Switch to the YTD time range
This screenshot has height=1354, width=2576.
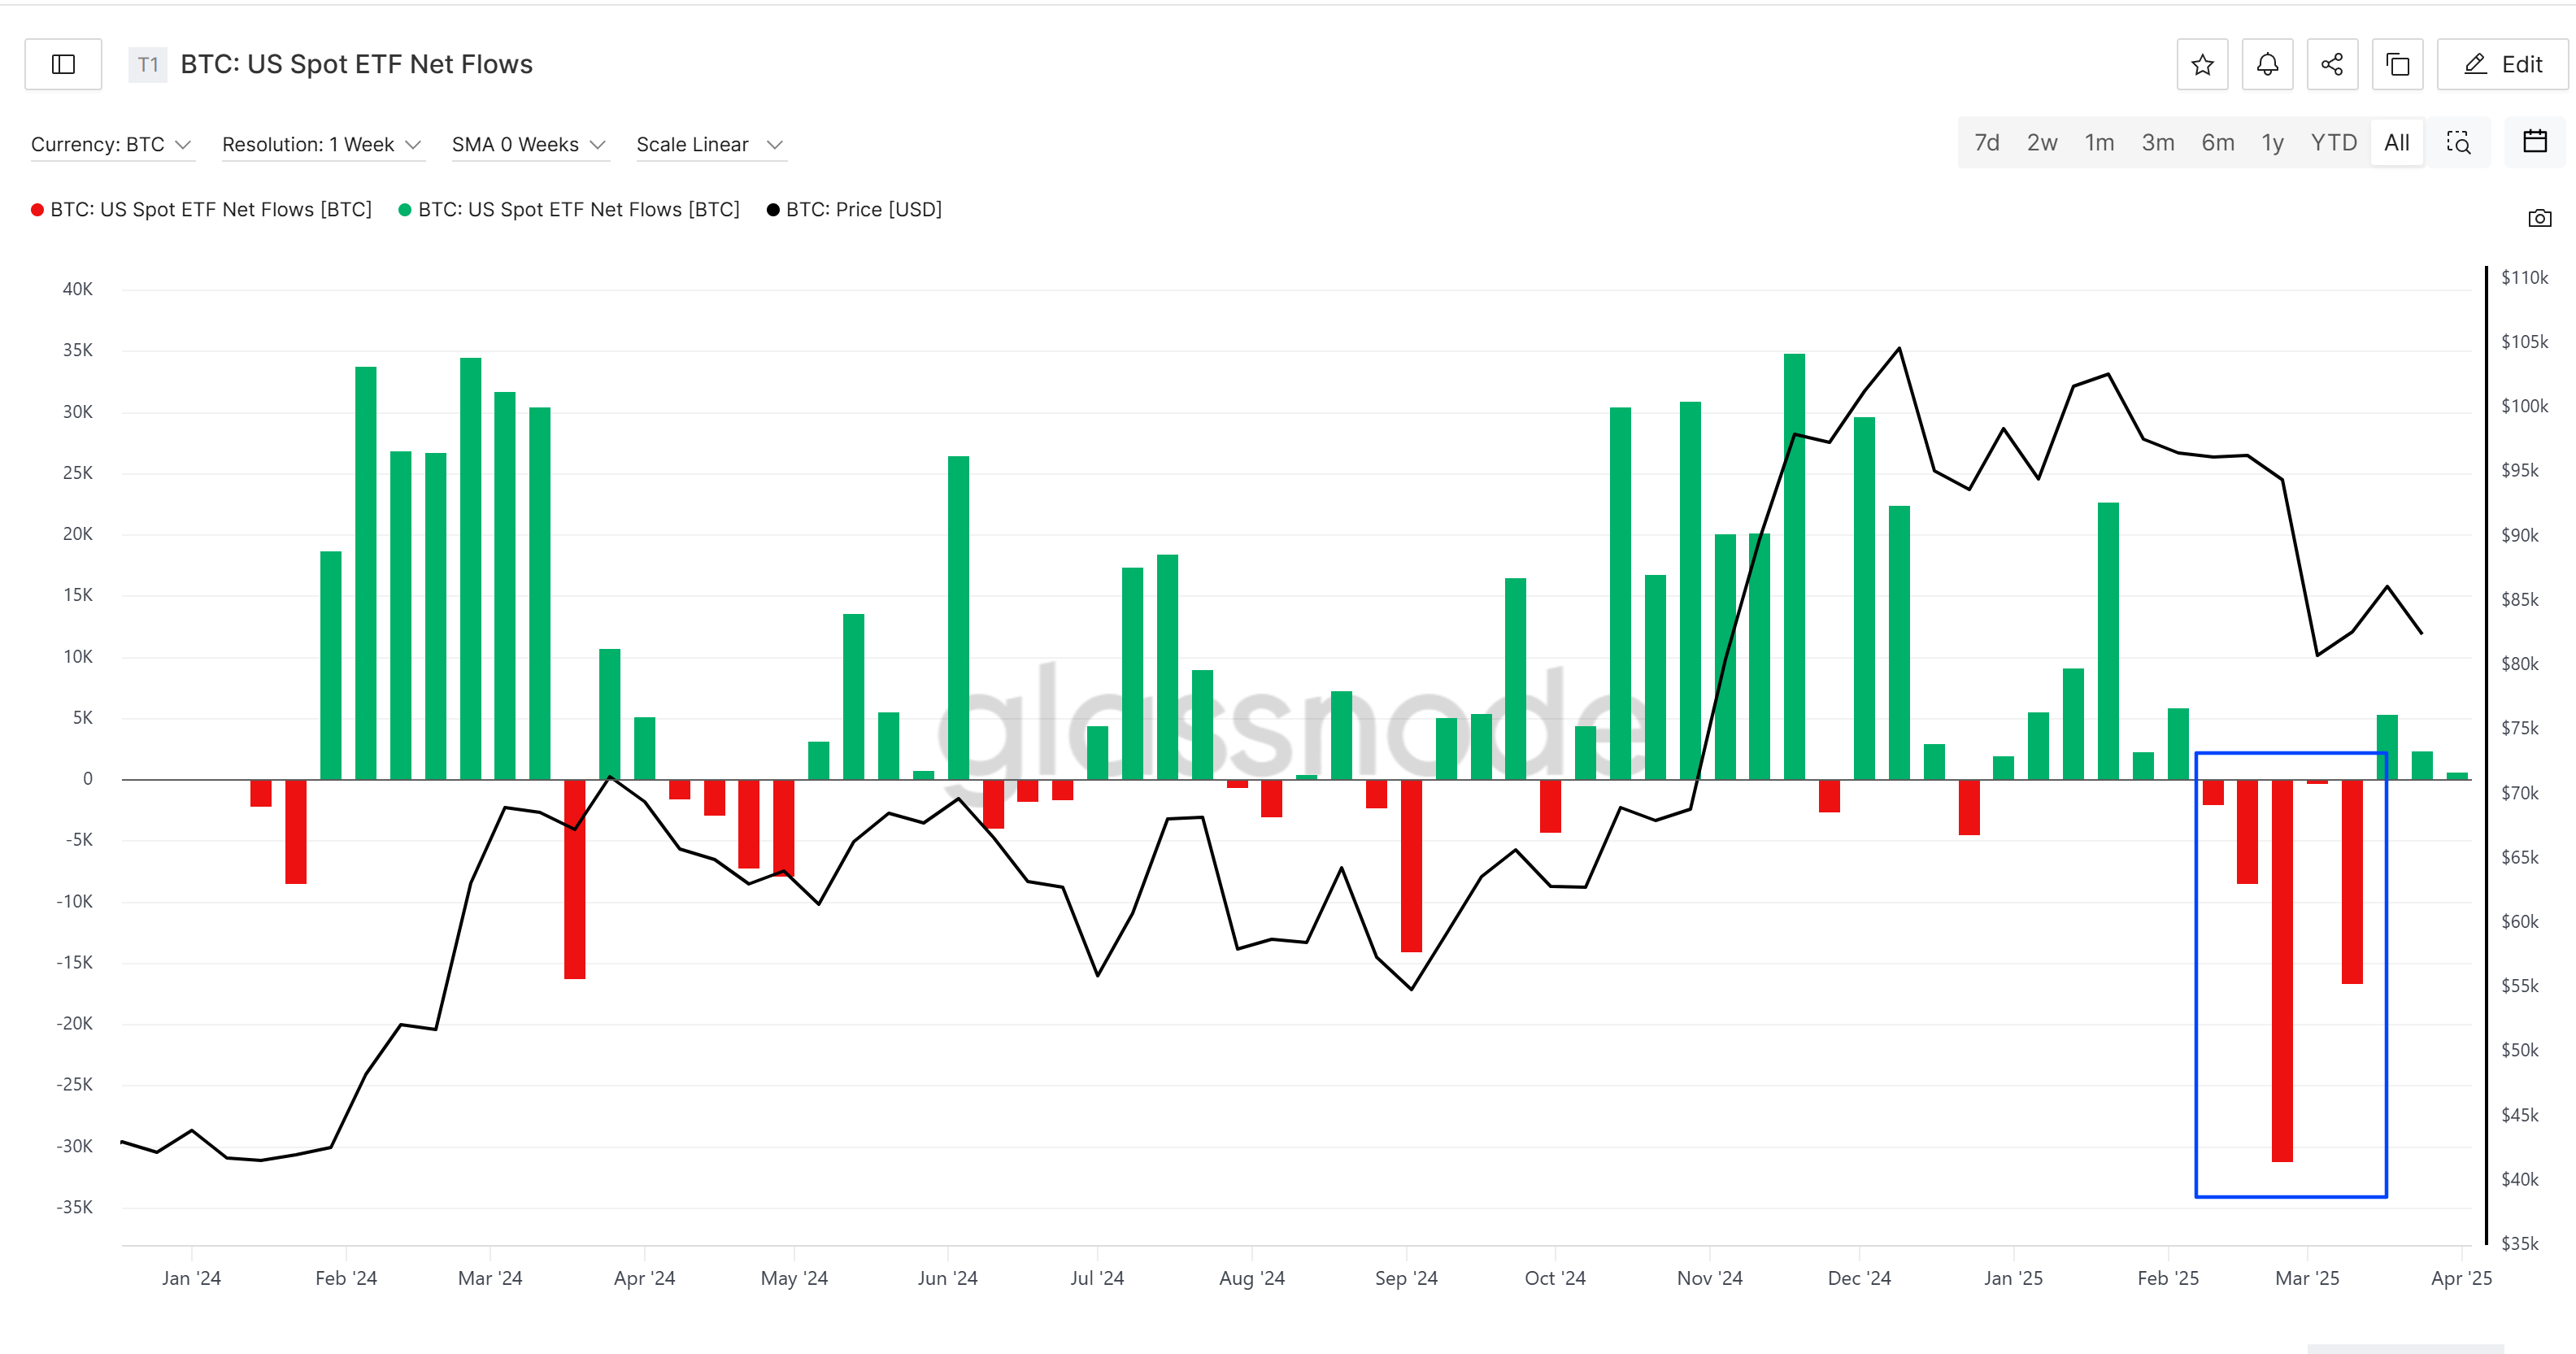pyautogui.click(x=2333, y=143)
